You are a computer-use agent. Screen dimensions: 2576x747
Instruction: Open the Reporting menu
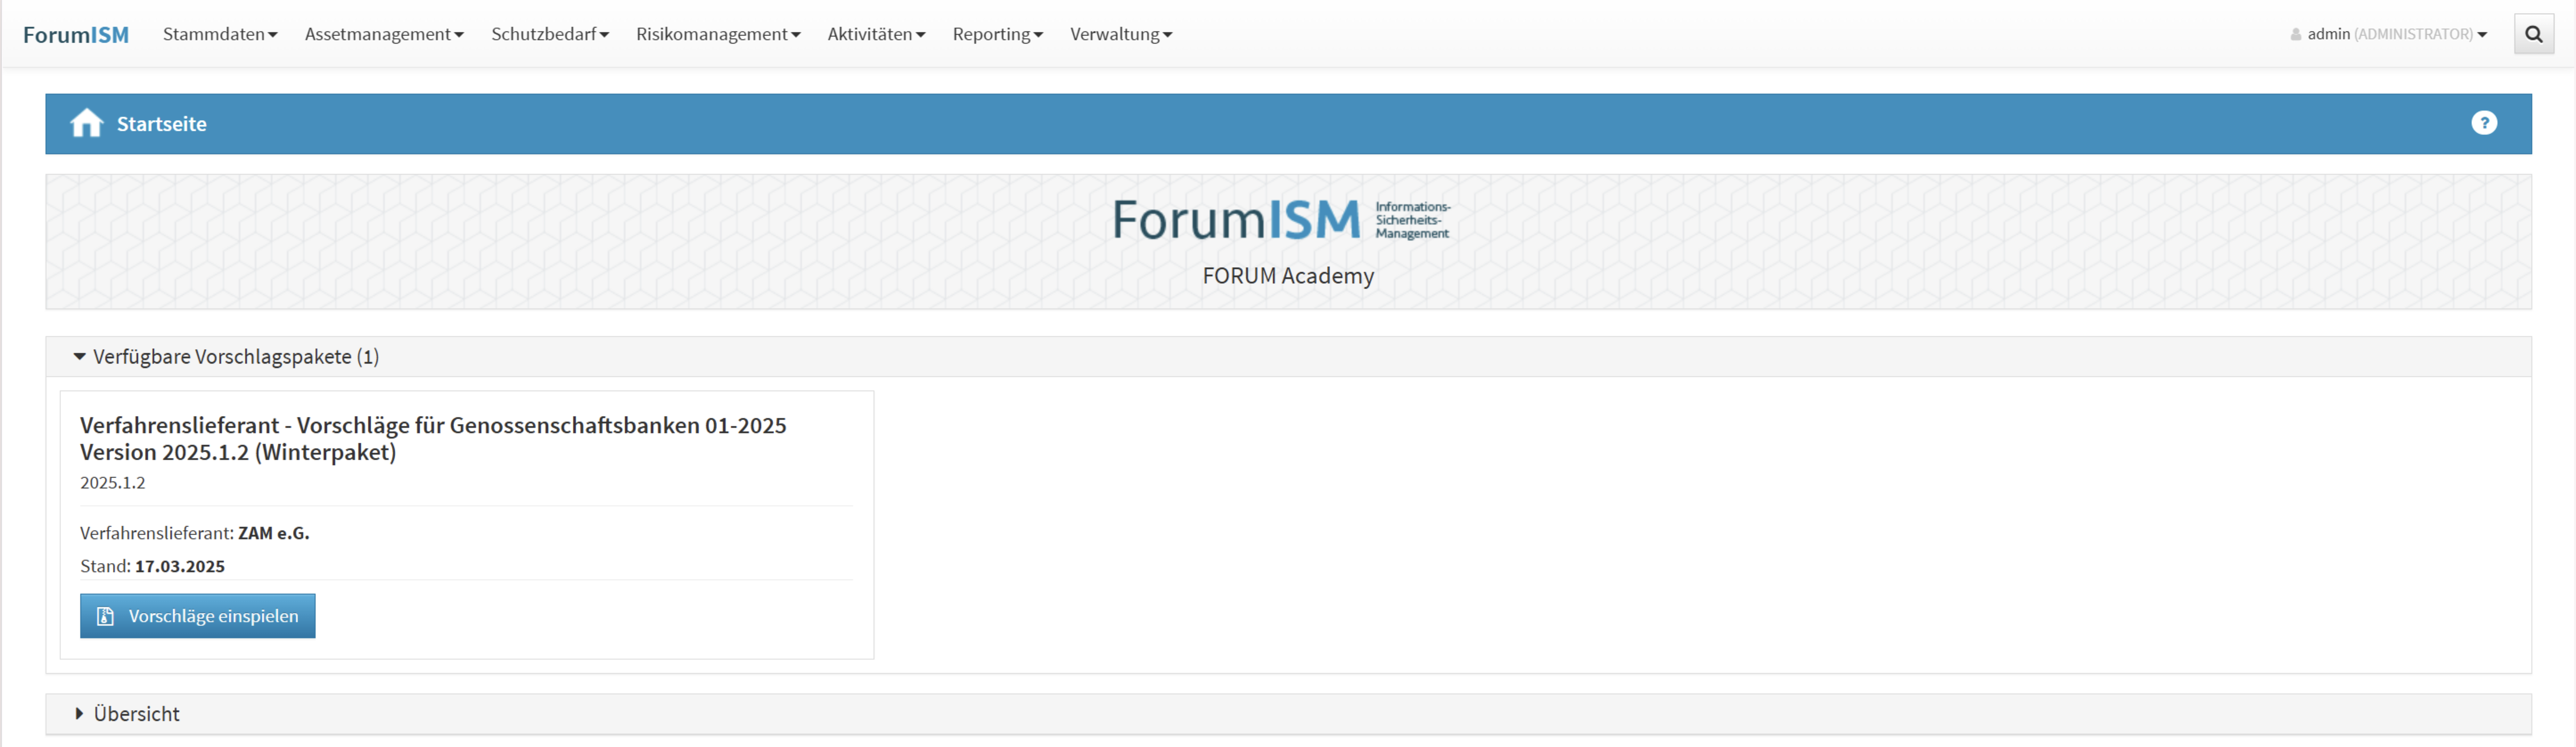point(997,34)
